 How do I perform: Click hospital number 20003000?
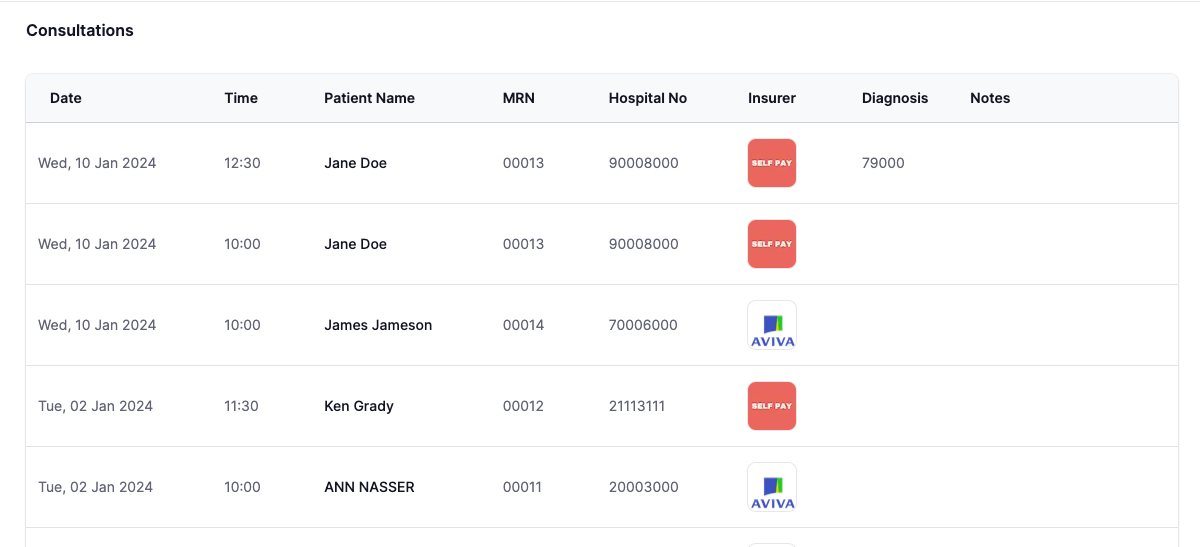click(x=643, y=487)
